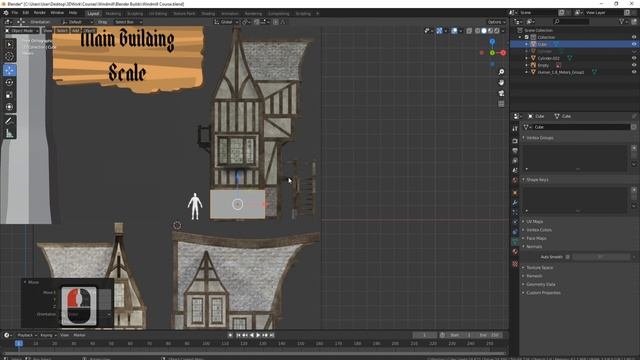Open the Options dropdown
640x360 pixels.
(x=496, y=22)
